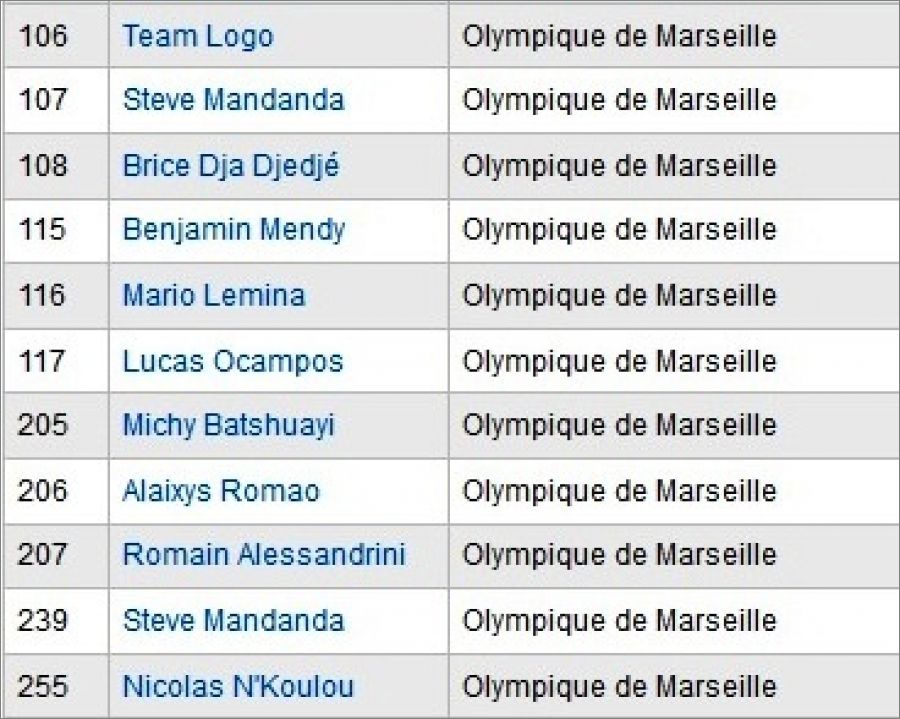Open the Nicolas N'Koulou link
The height and width of the screenshot is (719, 900).
click(238, 686)
